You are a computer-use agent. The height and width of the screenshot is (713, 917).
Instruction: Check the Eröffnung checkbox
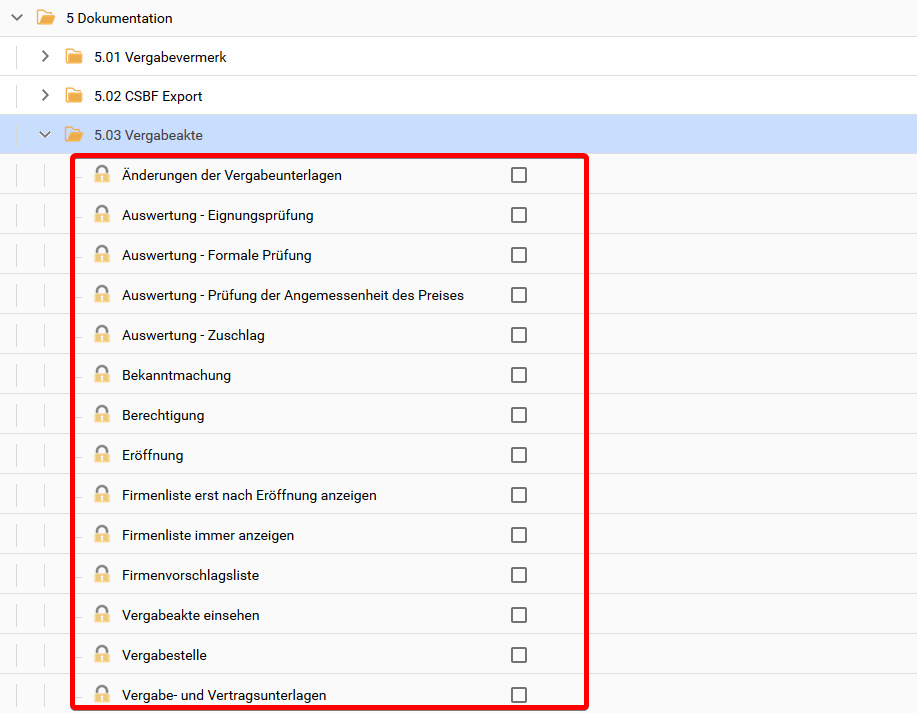[x=519, y=455]
